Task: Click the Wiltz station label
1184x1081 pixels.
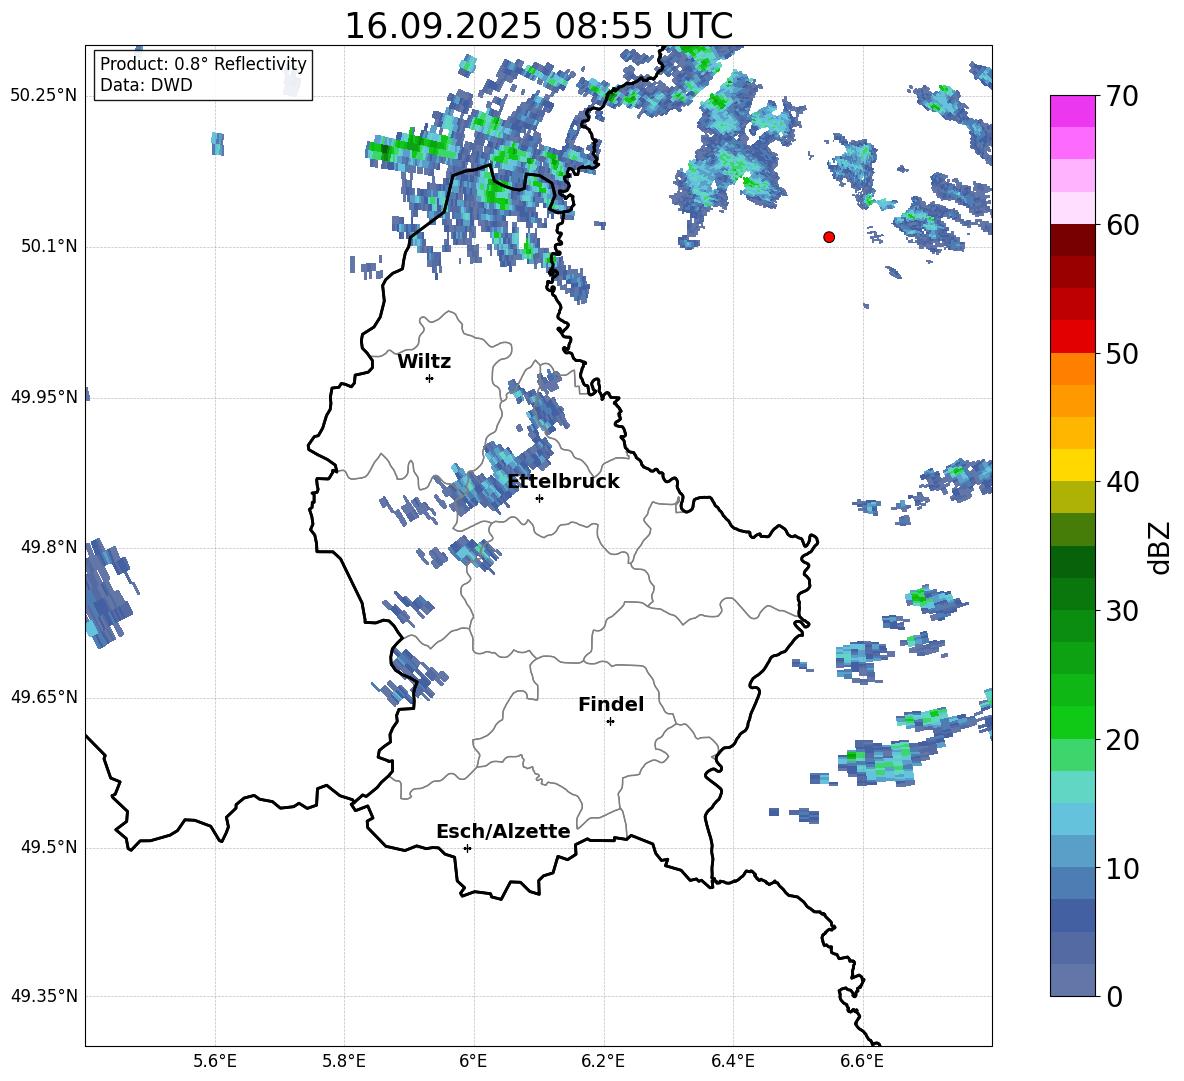Action: tap(424, 362)
